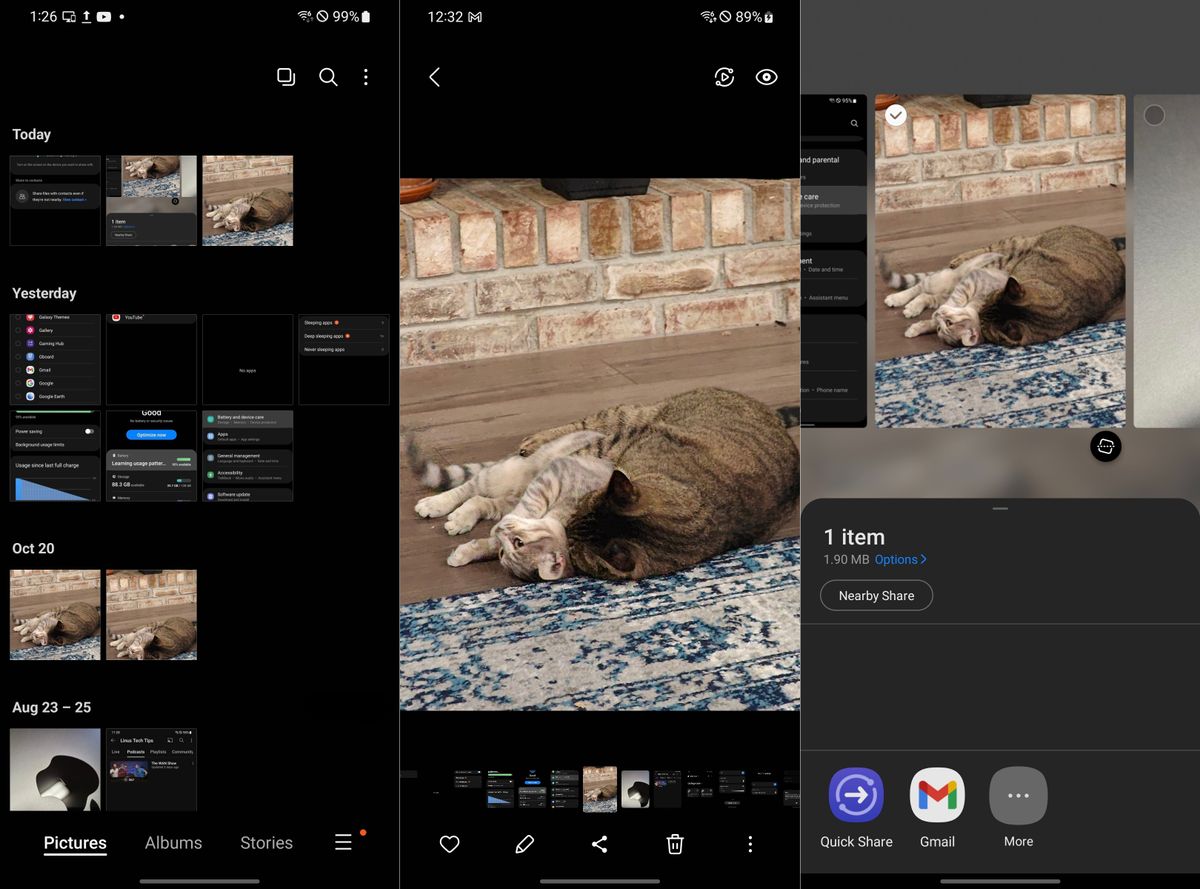Screen dimensions: 1200x889
Task: Select the similar-photos grouping icon
Action: pyautogui.click(x=286, y=76)
